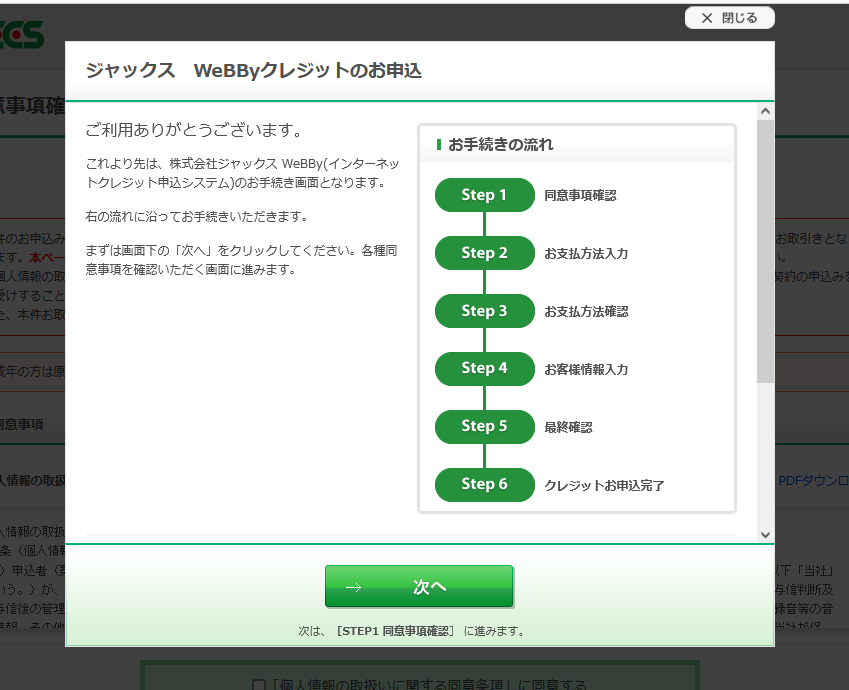Open the PDFダウンロード link
This screenshot has height=690, width=849.
812,481
